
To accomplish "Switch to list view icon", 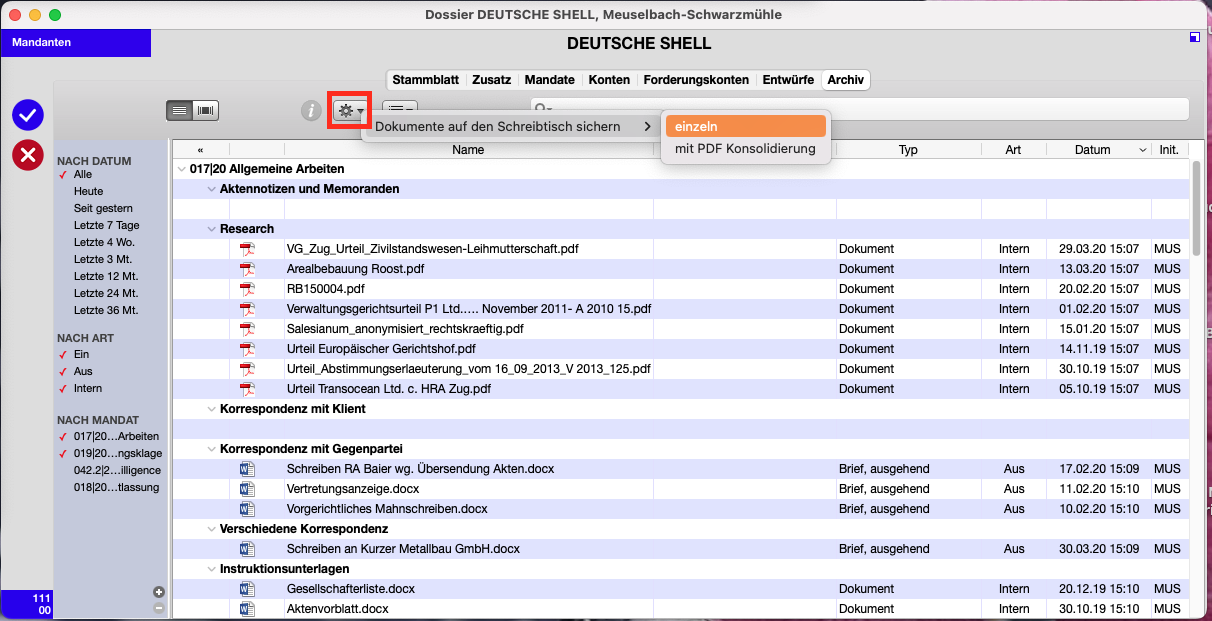I will [x=179, y=110].
